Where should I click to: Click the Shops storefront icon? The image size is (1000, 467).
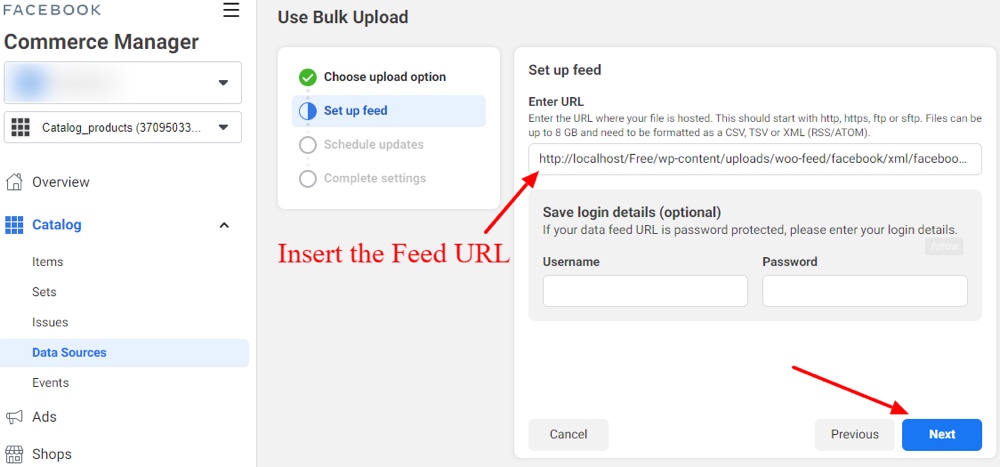coord(14,454)
